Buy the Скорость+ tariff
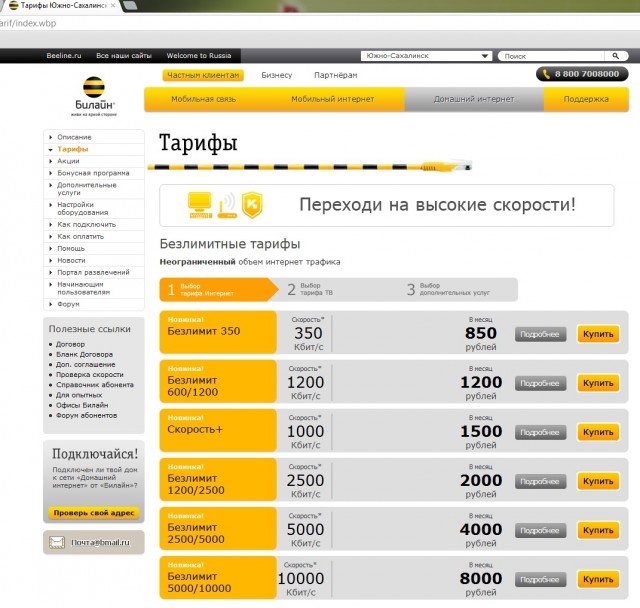 [598, 432]
